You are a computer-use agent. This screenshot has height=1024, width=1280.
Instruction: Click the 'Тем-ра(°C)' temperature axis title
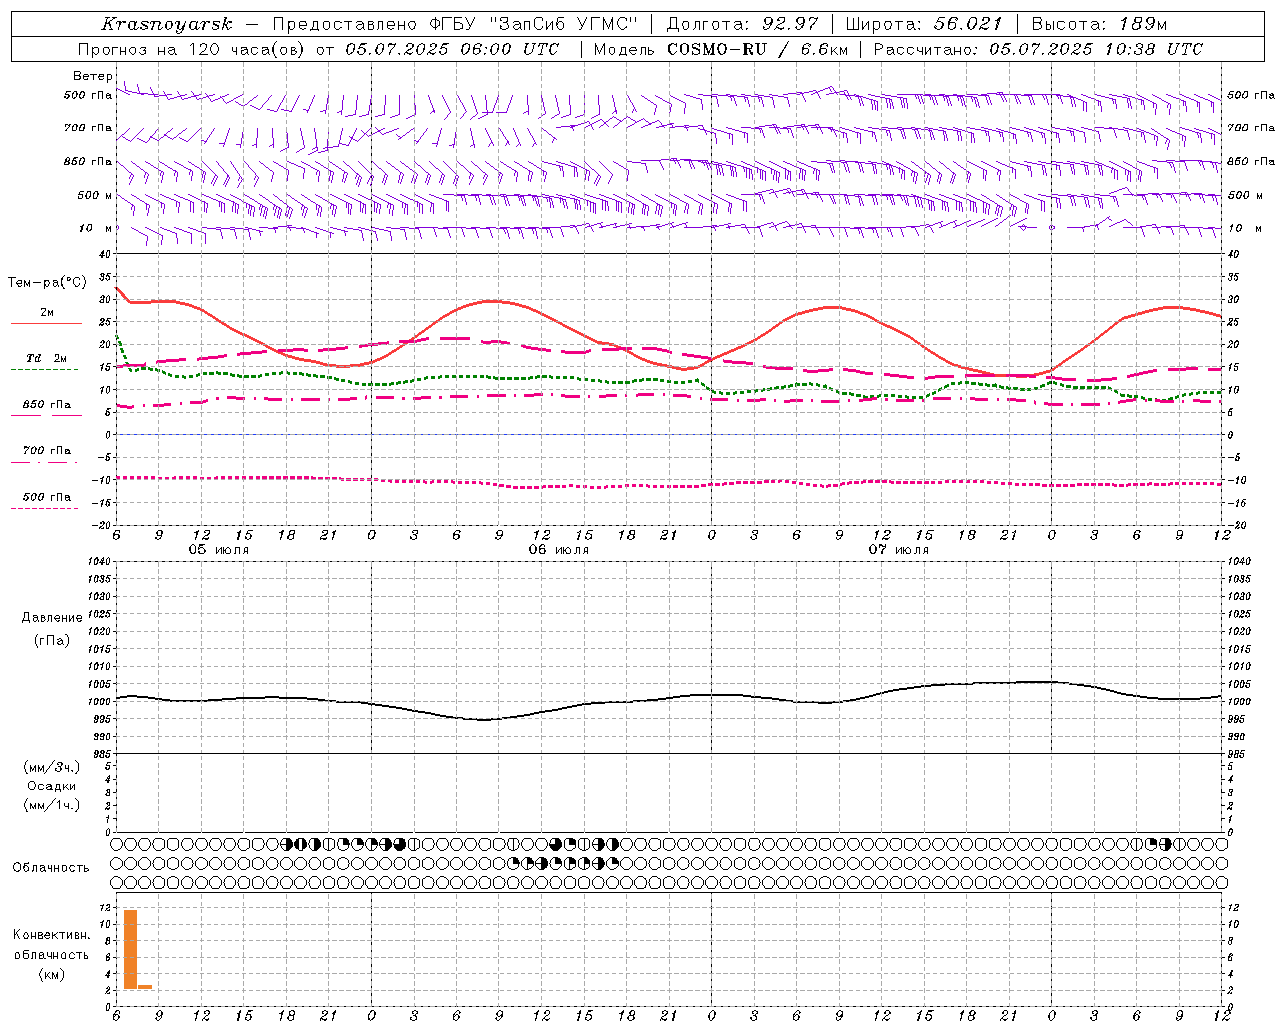coord(47,283)
